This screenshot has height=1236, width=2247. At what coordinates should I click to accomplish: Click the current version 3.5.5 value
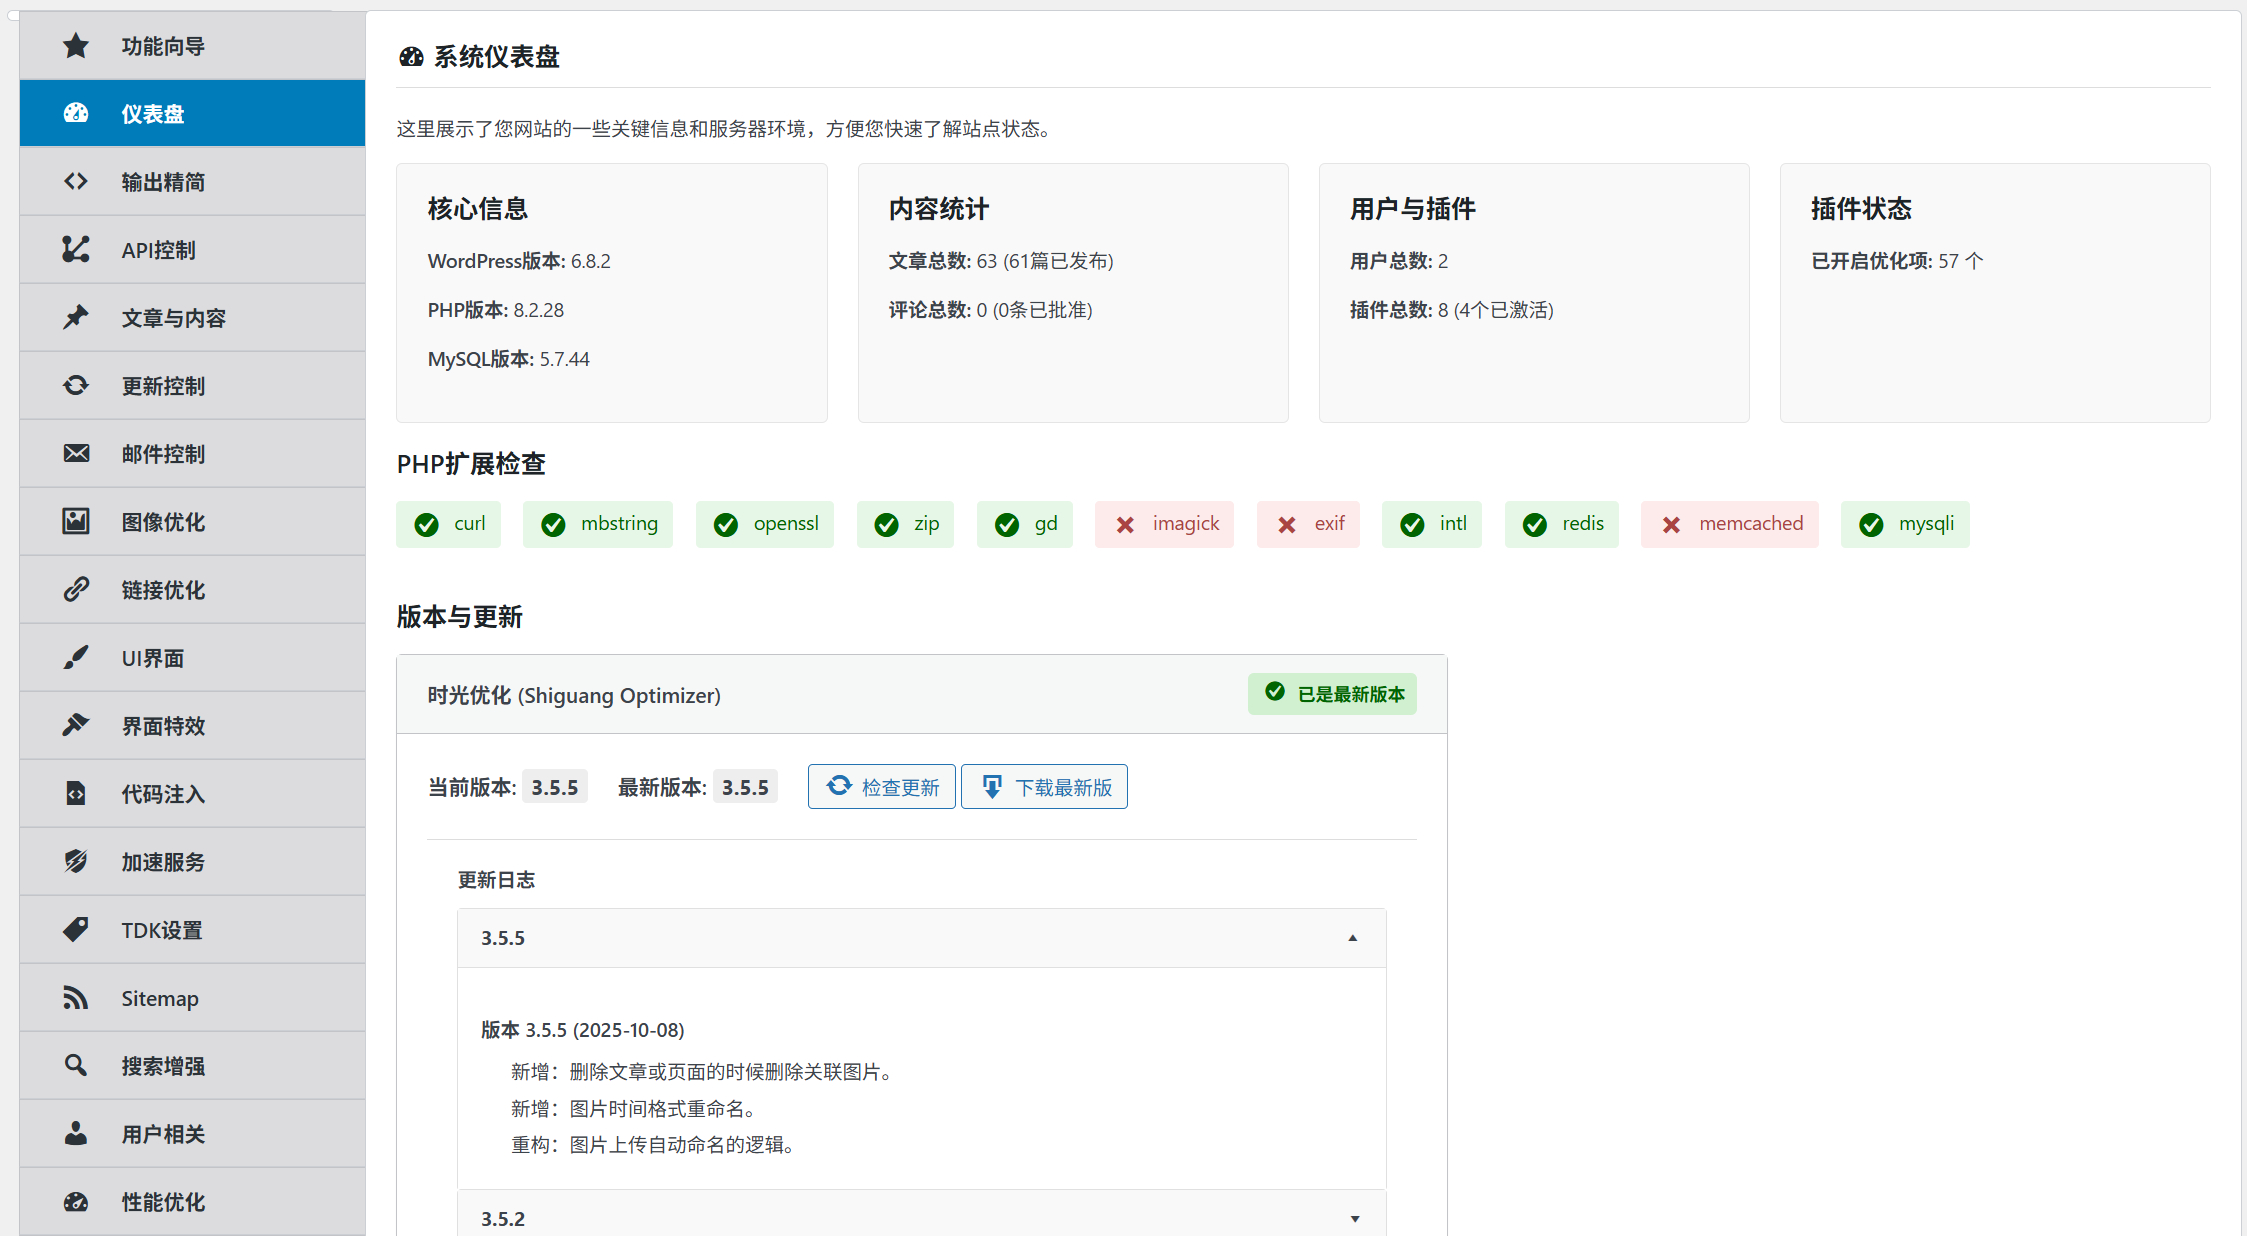[x=555, y=787]
